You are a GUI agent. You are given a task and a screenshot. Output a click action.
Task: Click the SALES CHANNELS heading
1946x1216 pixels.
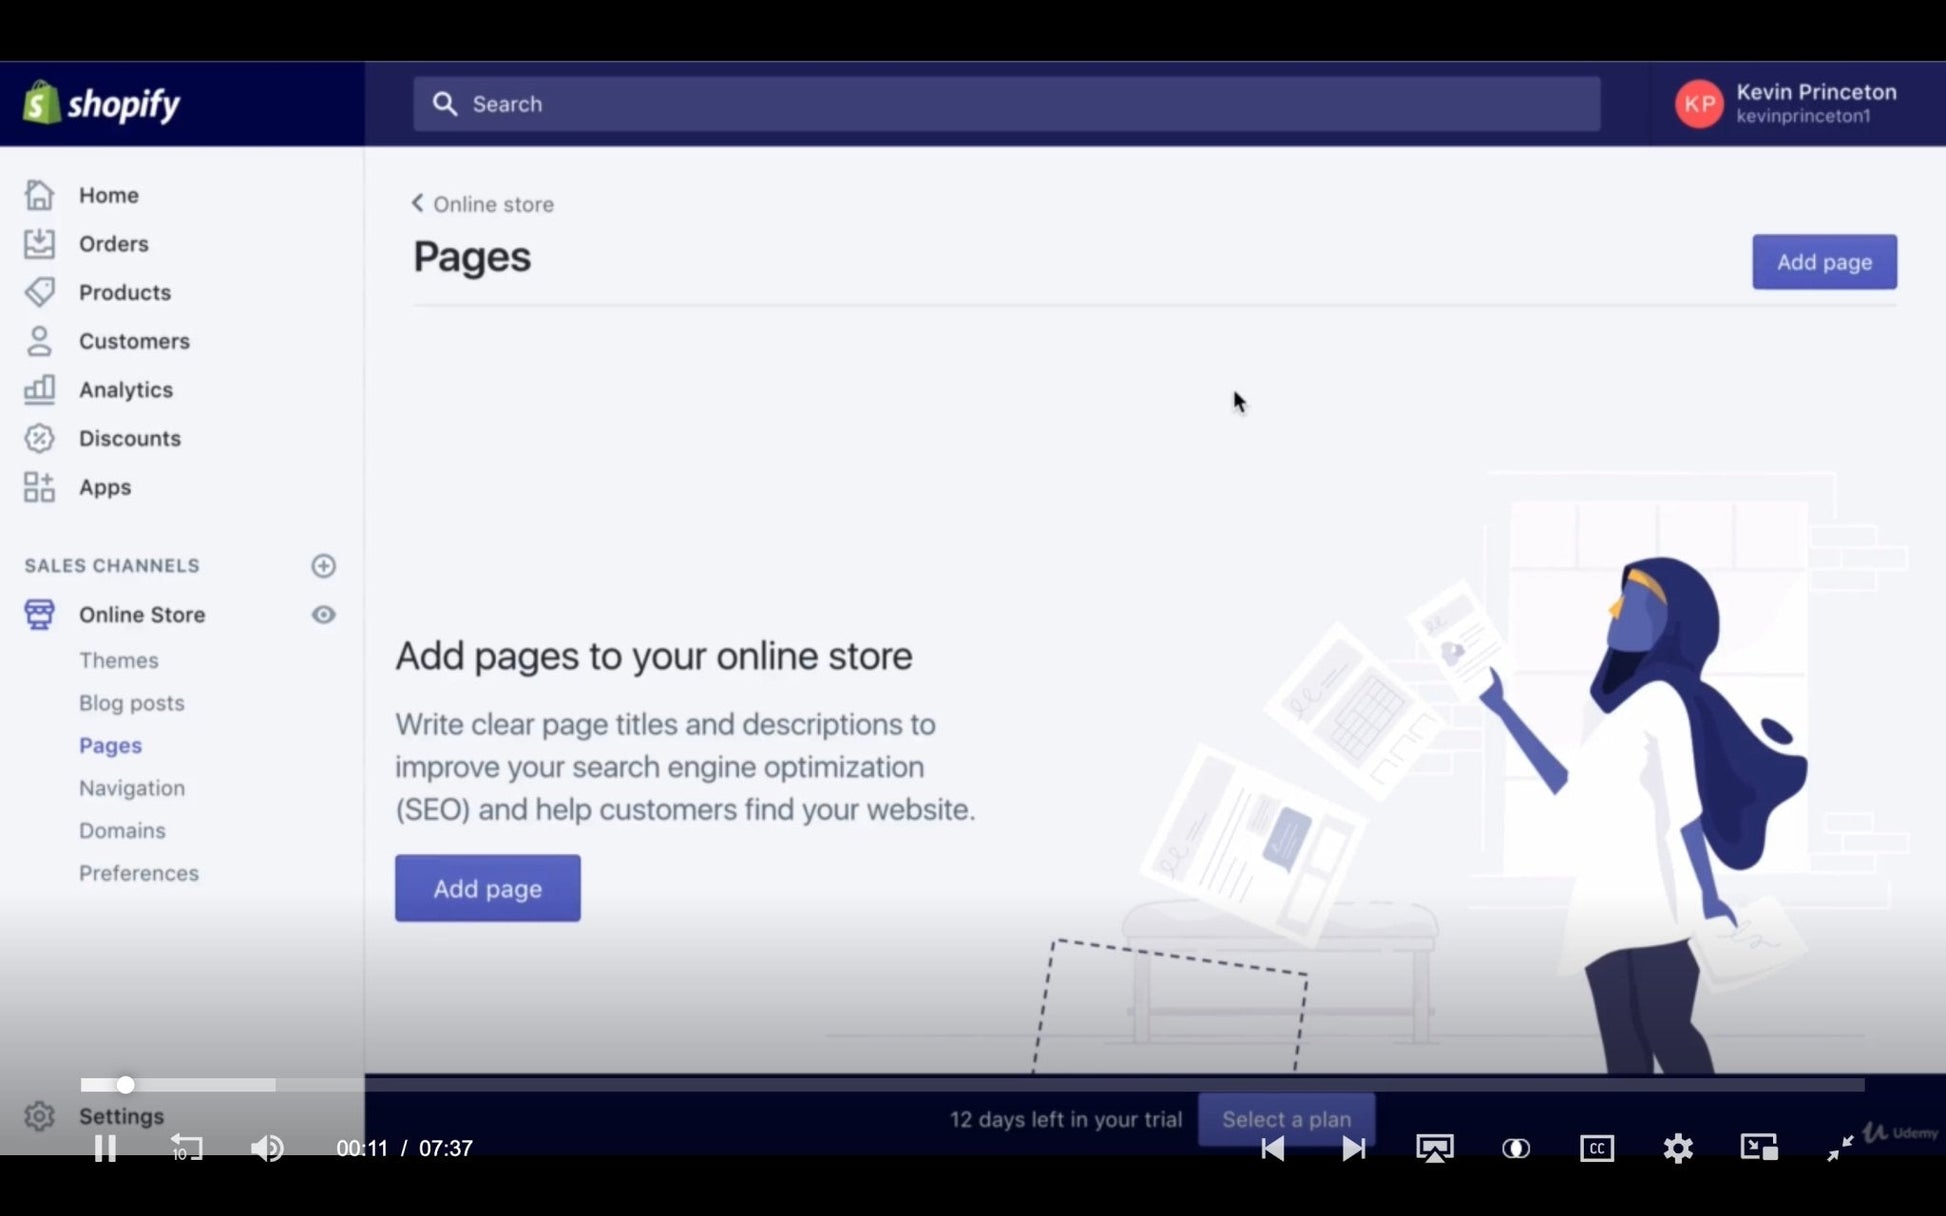[112, 566]
